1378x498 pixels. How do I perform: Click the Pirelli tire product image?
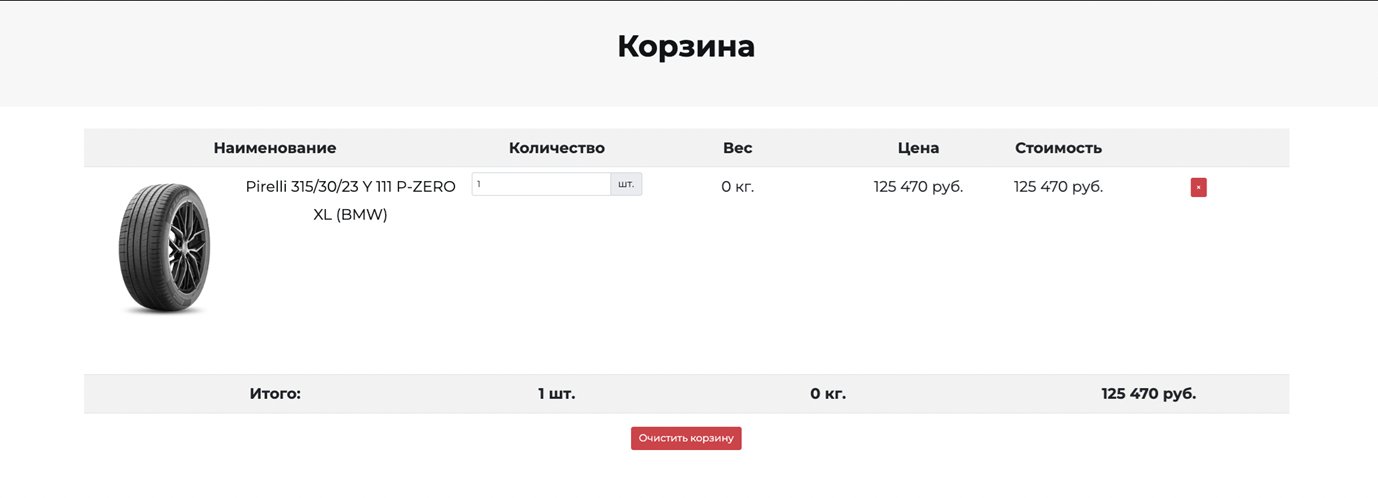(x=165, y=249)
